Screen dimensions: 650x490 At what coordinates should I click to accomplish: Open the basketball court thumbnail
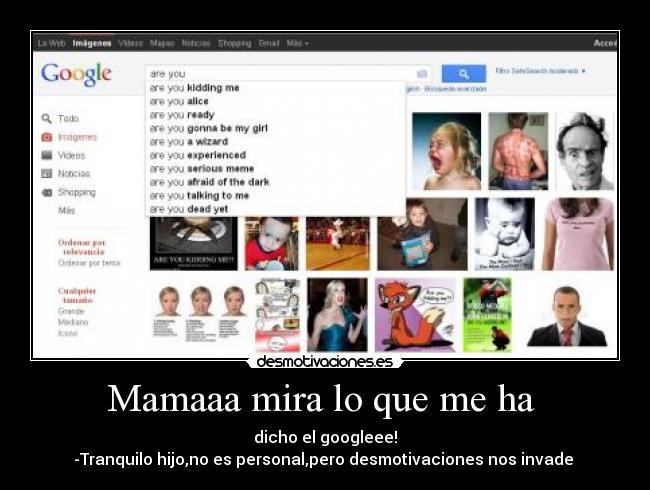click(337, 244)
